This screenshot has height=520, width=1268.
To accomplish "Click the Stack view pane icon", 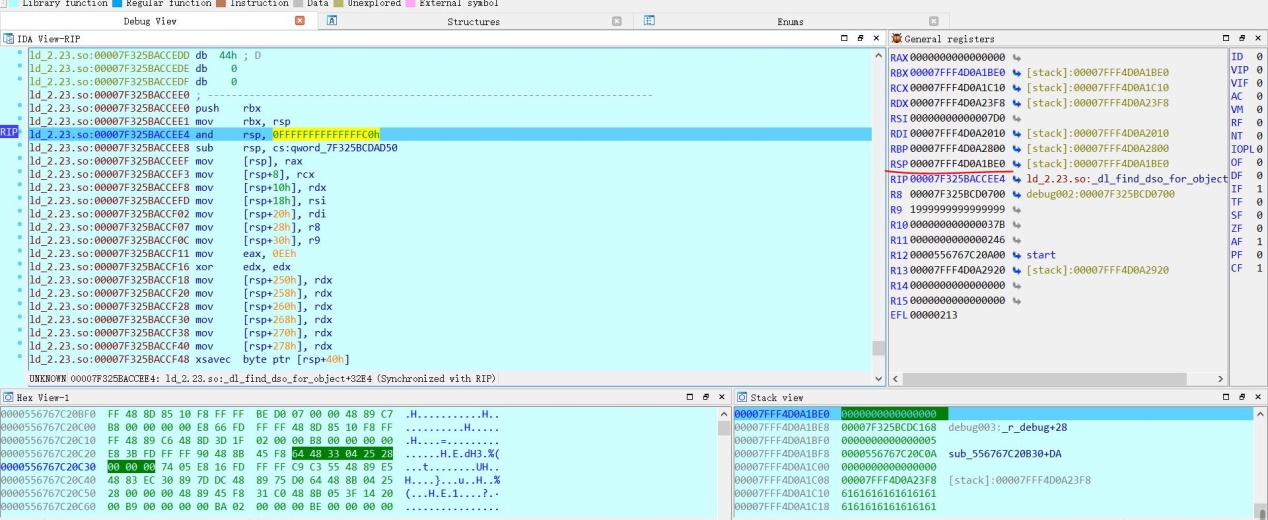I will point(741,398).
